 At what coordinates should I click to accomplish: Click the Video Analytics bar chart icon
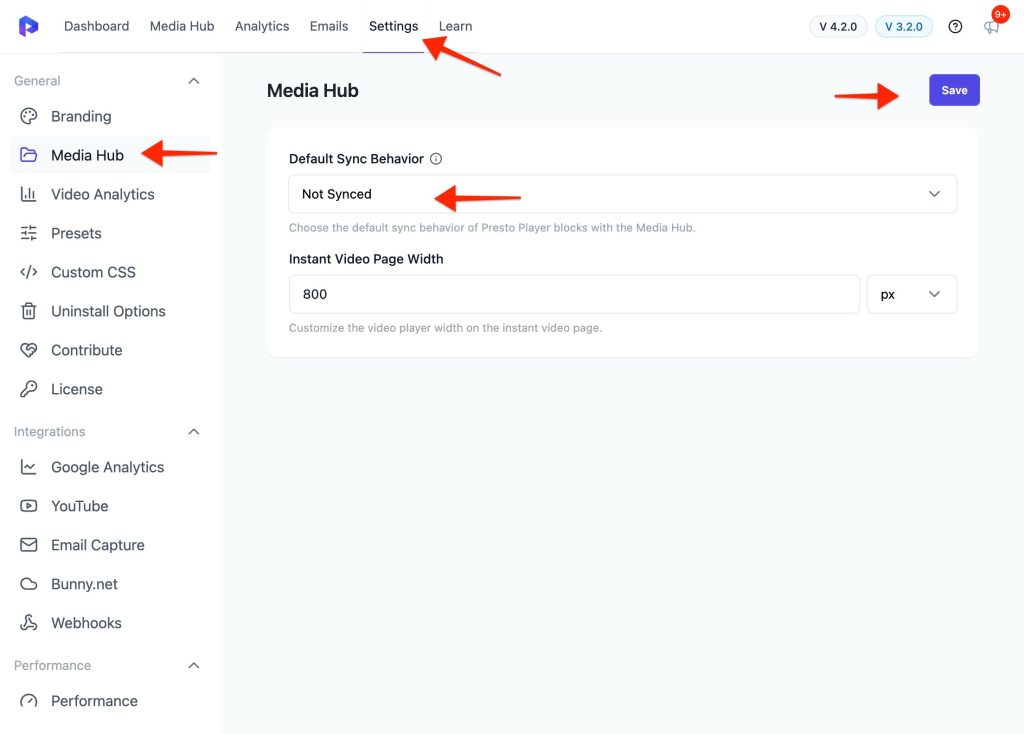[29, 194]
